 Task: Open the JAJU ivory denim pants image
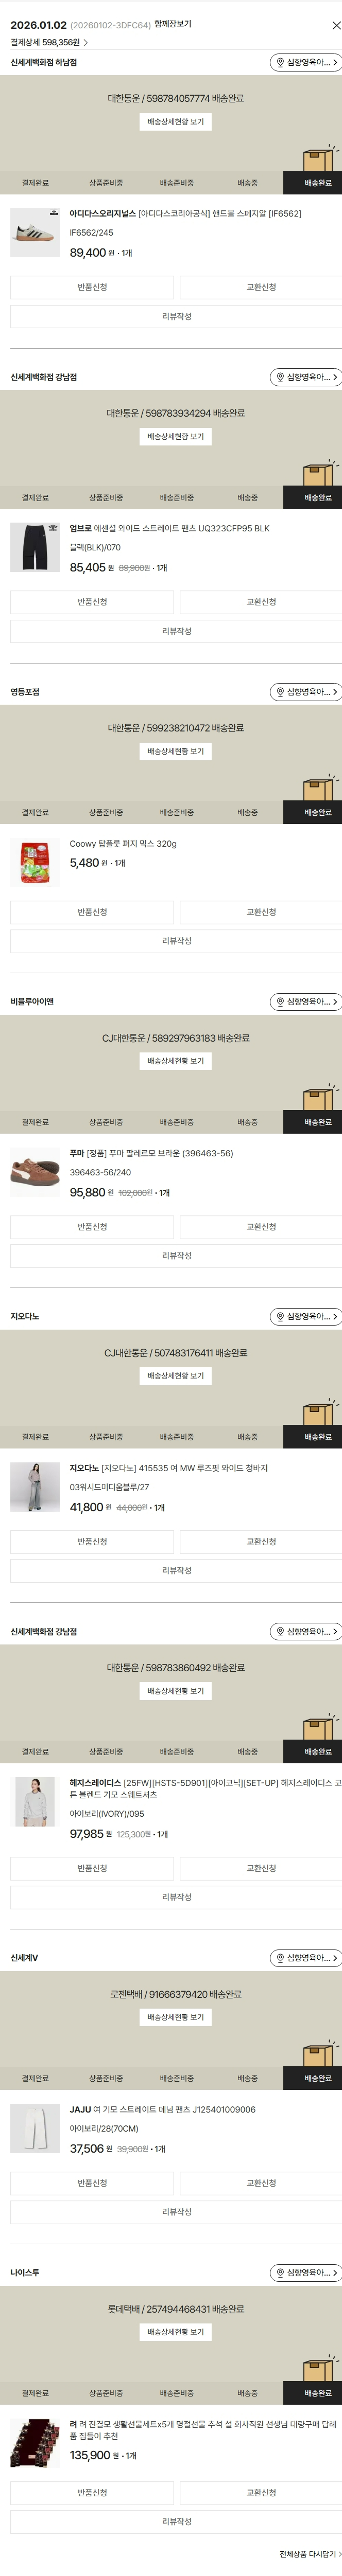click(35, 2129)
